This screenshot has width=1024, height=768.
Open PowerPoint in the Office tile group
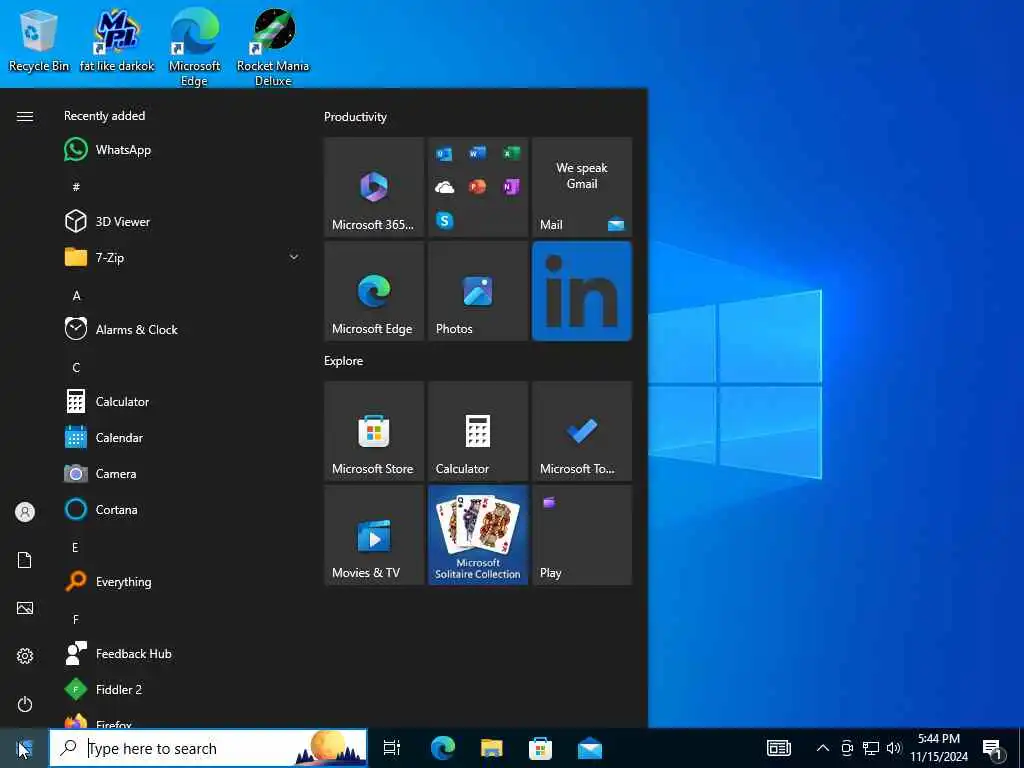click(x=478, y=187)
